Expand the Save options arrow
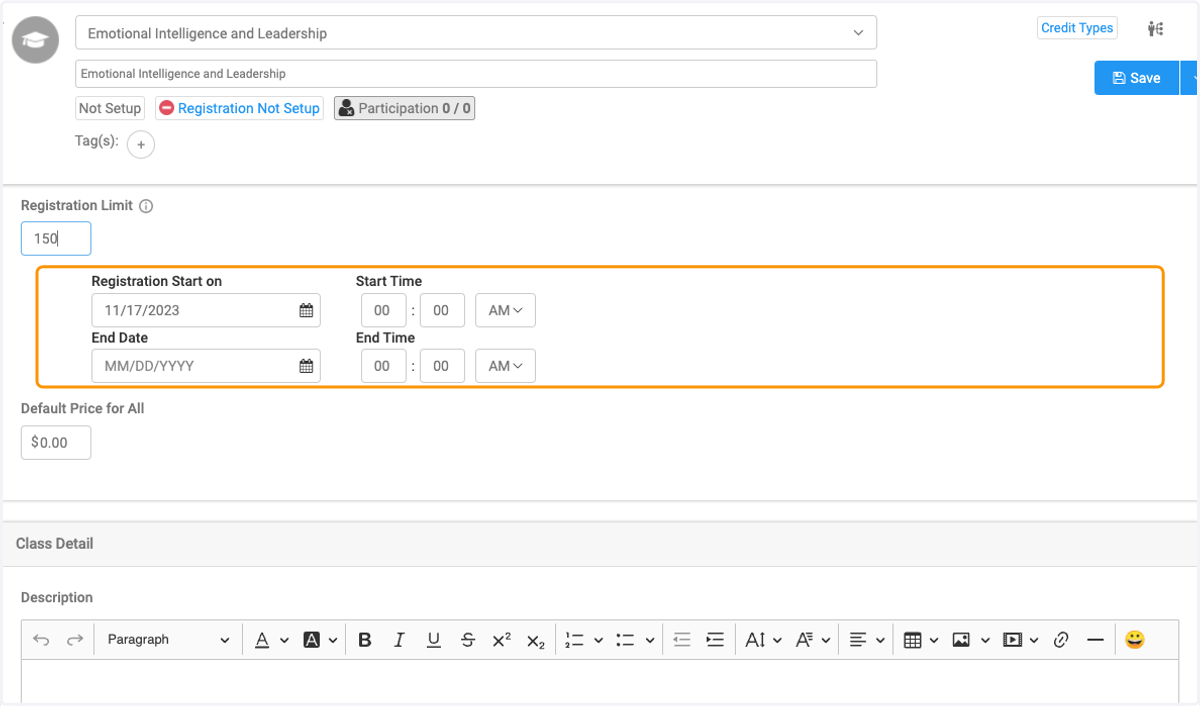The width and height of the screenshot is (1200, 706). pos(1191,78)
